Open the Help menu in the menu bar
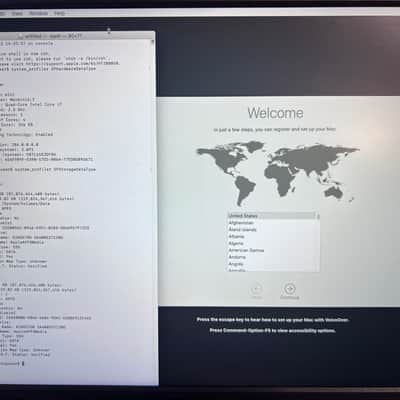The image size is (400, 400). click(59, 13)
